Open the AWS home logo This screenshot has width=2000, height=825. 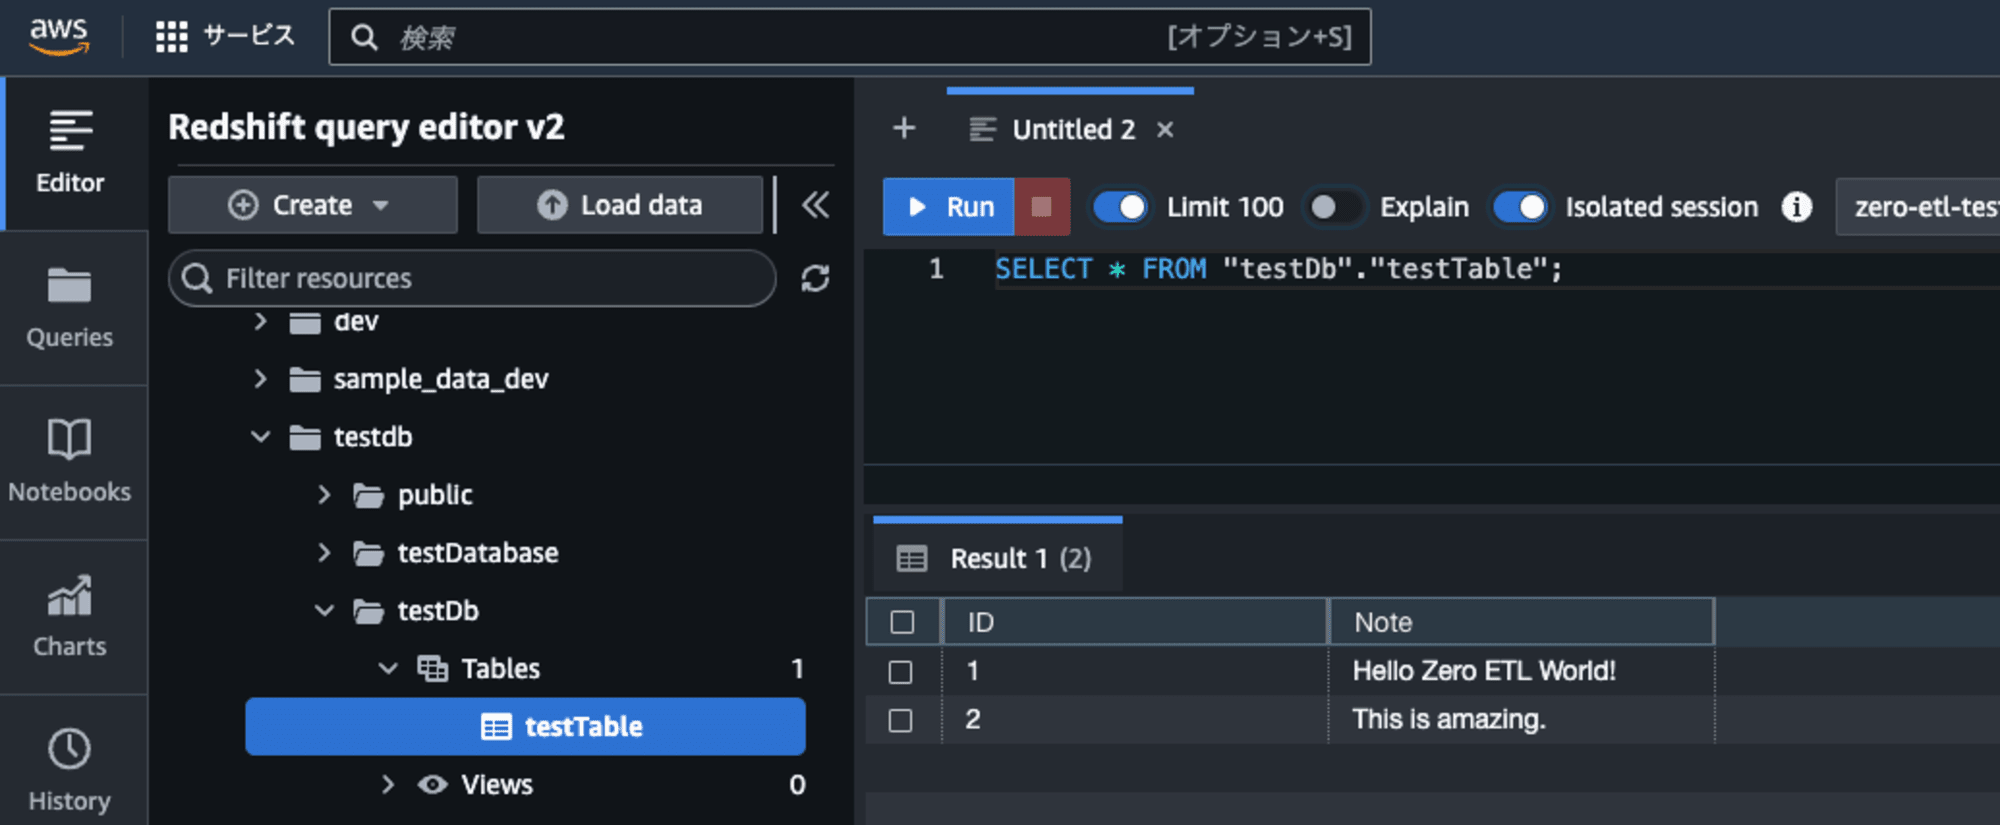coord(59,36)
